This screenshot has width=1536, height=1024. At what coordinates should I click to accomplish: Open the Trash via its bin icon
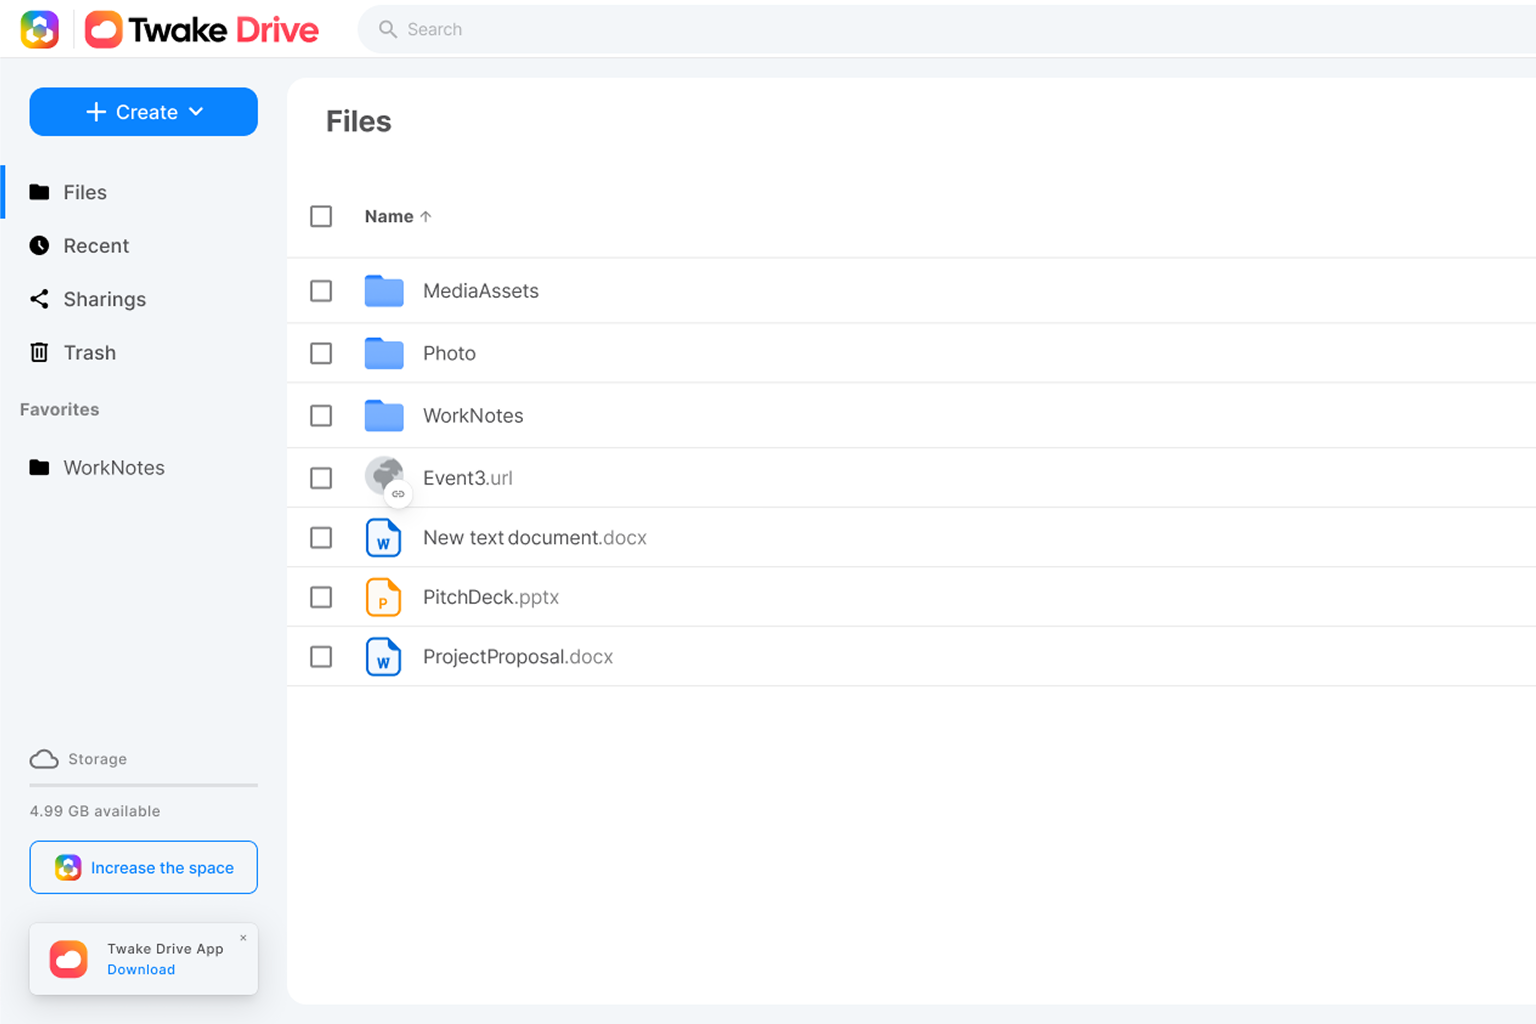coord(38,352)
